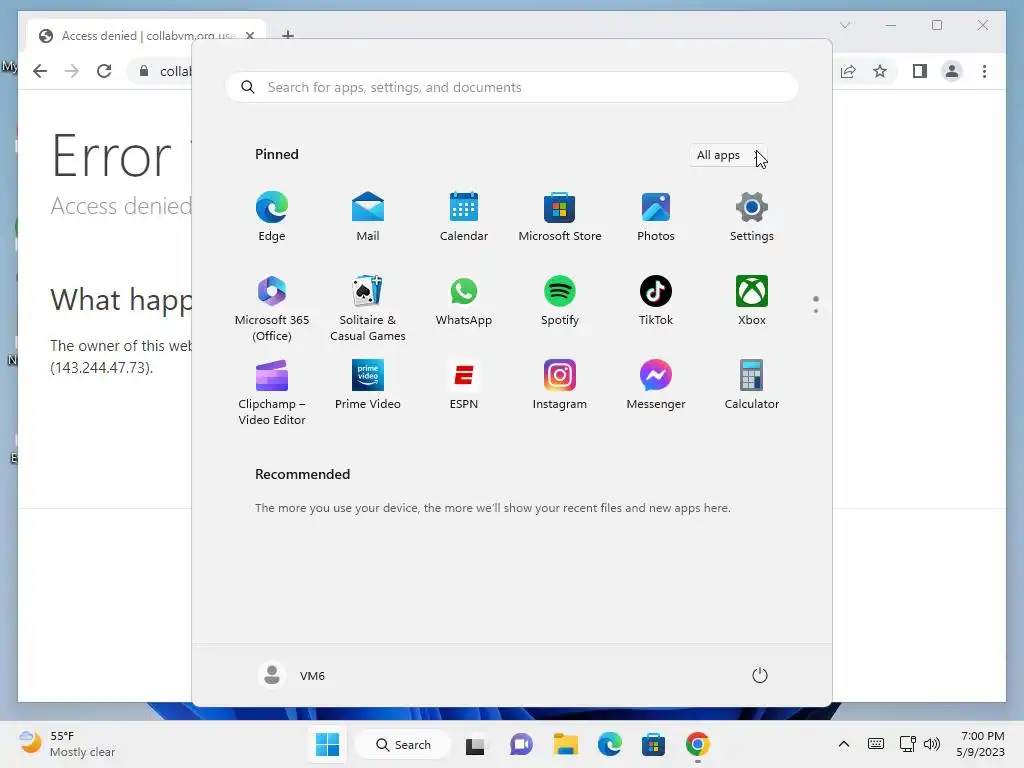Open the Messenger app
This screenshot has width=1024, height=768.
[x=656, y=385]
